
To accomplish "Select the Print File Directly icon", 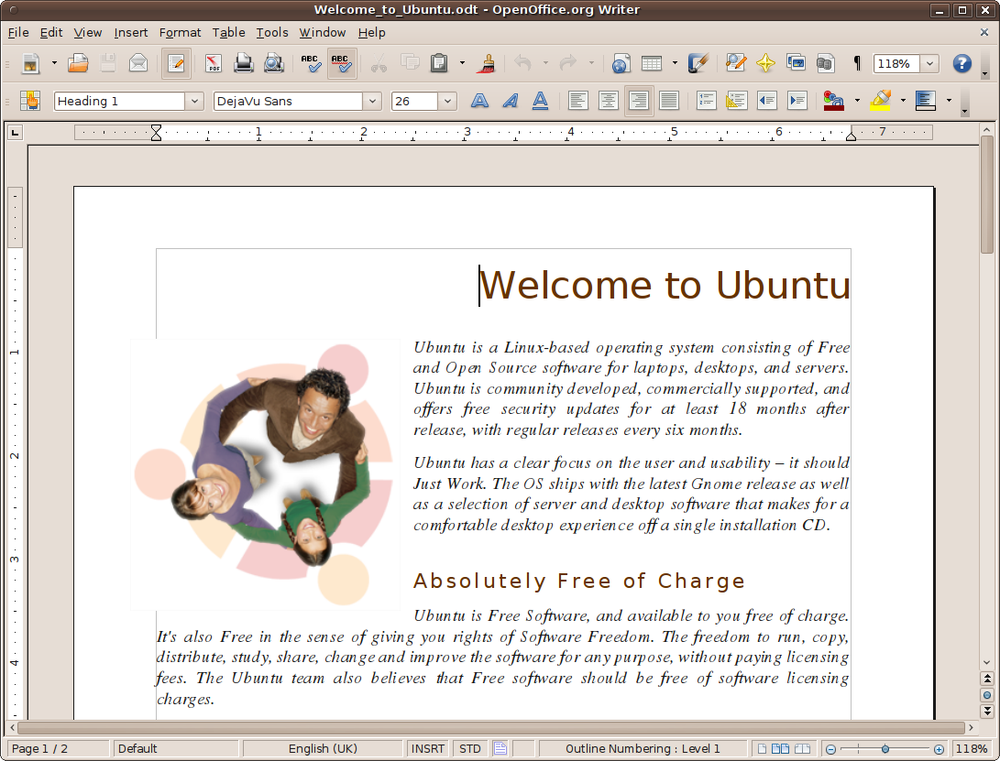I will click(241, 63).
